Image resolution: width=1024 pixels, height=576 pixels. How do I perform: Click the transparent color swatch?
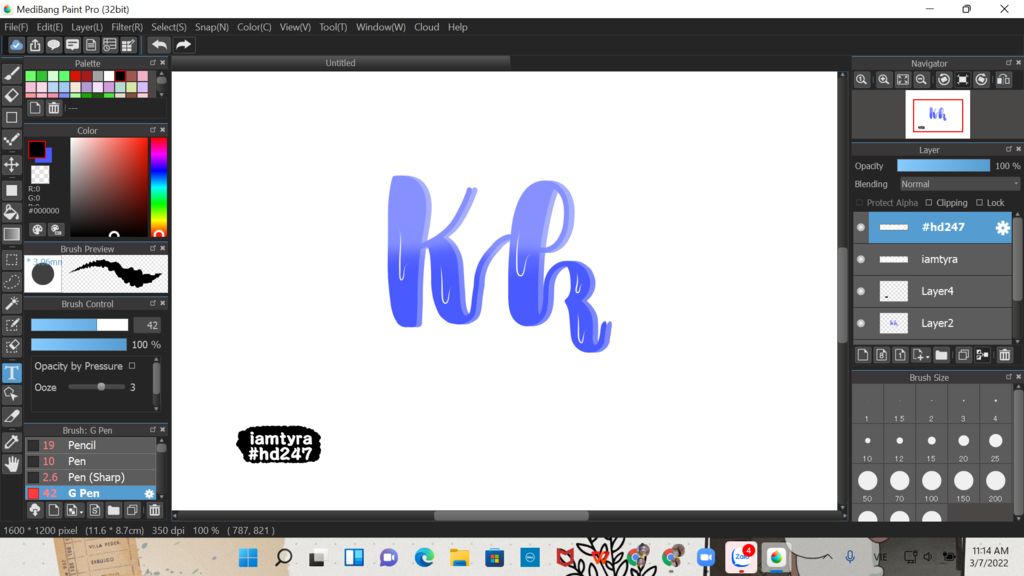[40, 174]
